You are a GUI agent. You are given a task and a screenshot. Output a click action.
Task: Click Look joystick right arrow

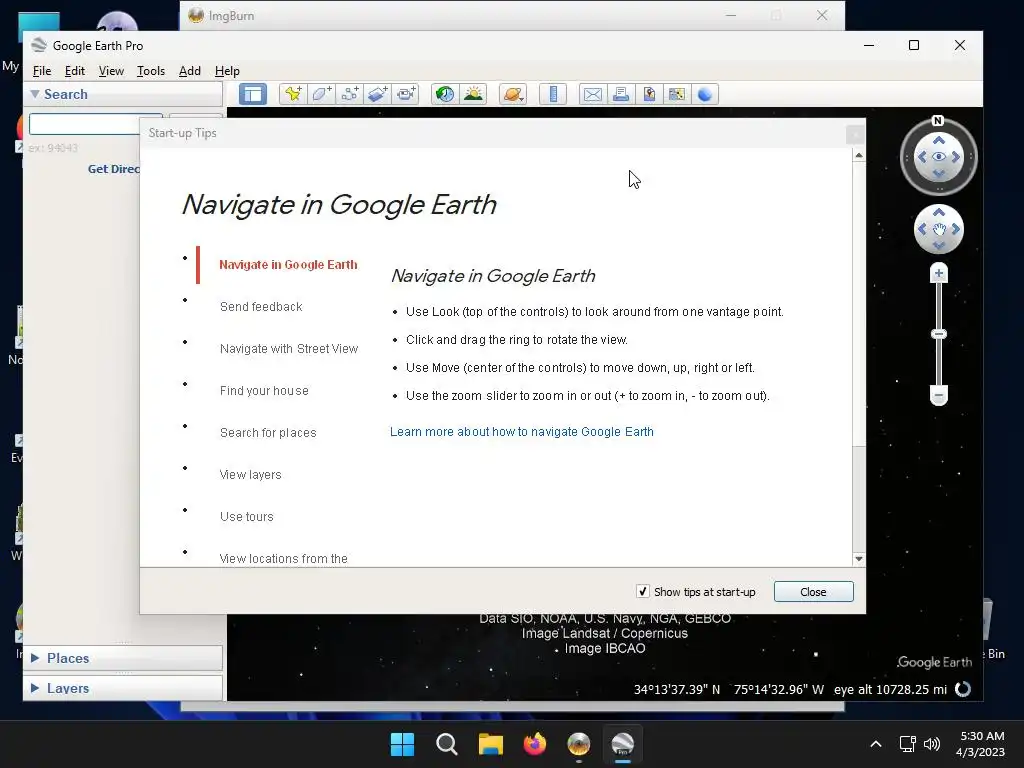tap(955, 157)
